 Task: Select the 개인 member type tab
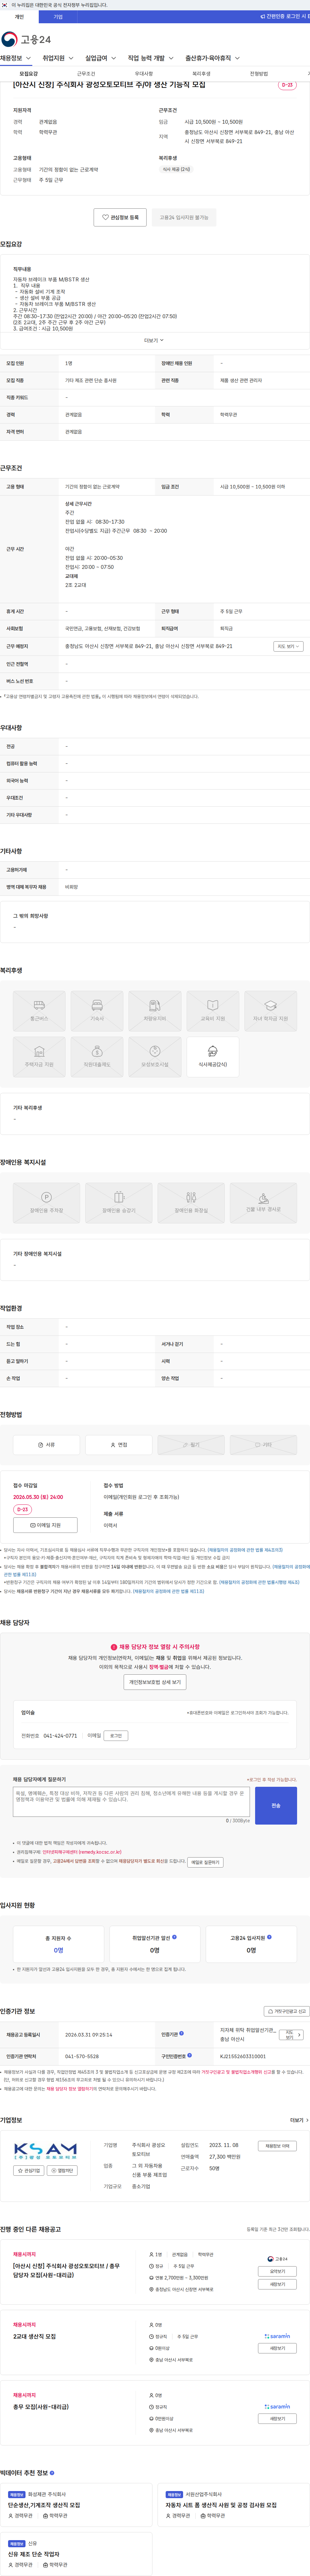(x=19, y=17)
